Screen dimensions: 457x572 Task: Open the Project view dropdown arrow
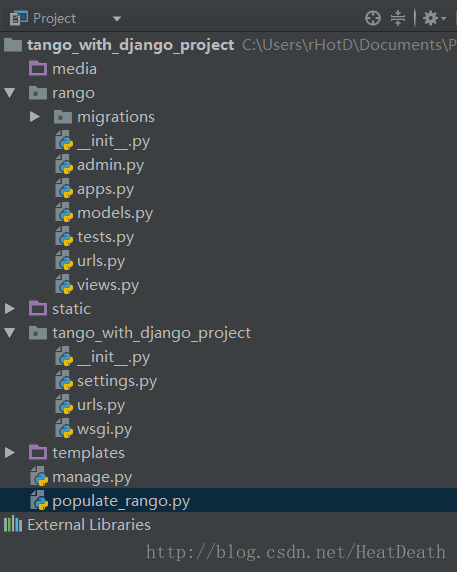pos(117,19)
